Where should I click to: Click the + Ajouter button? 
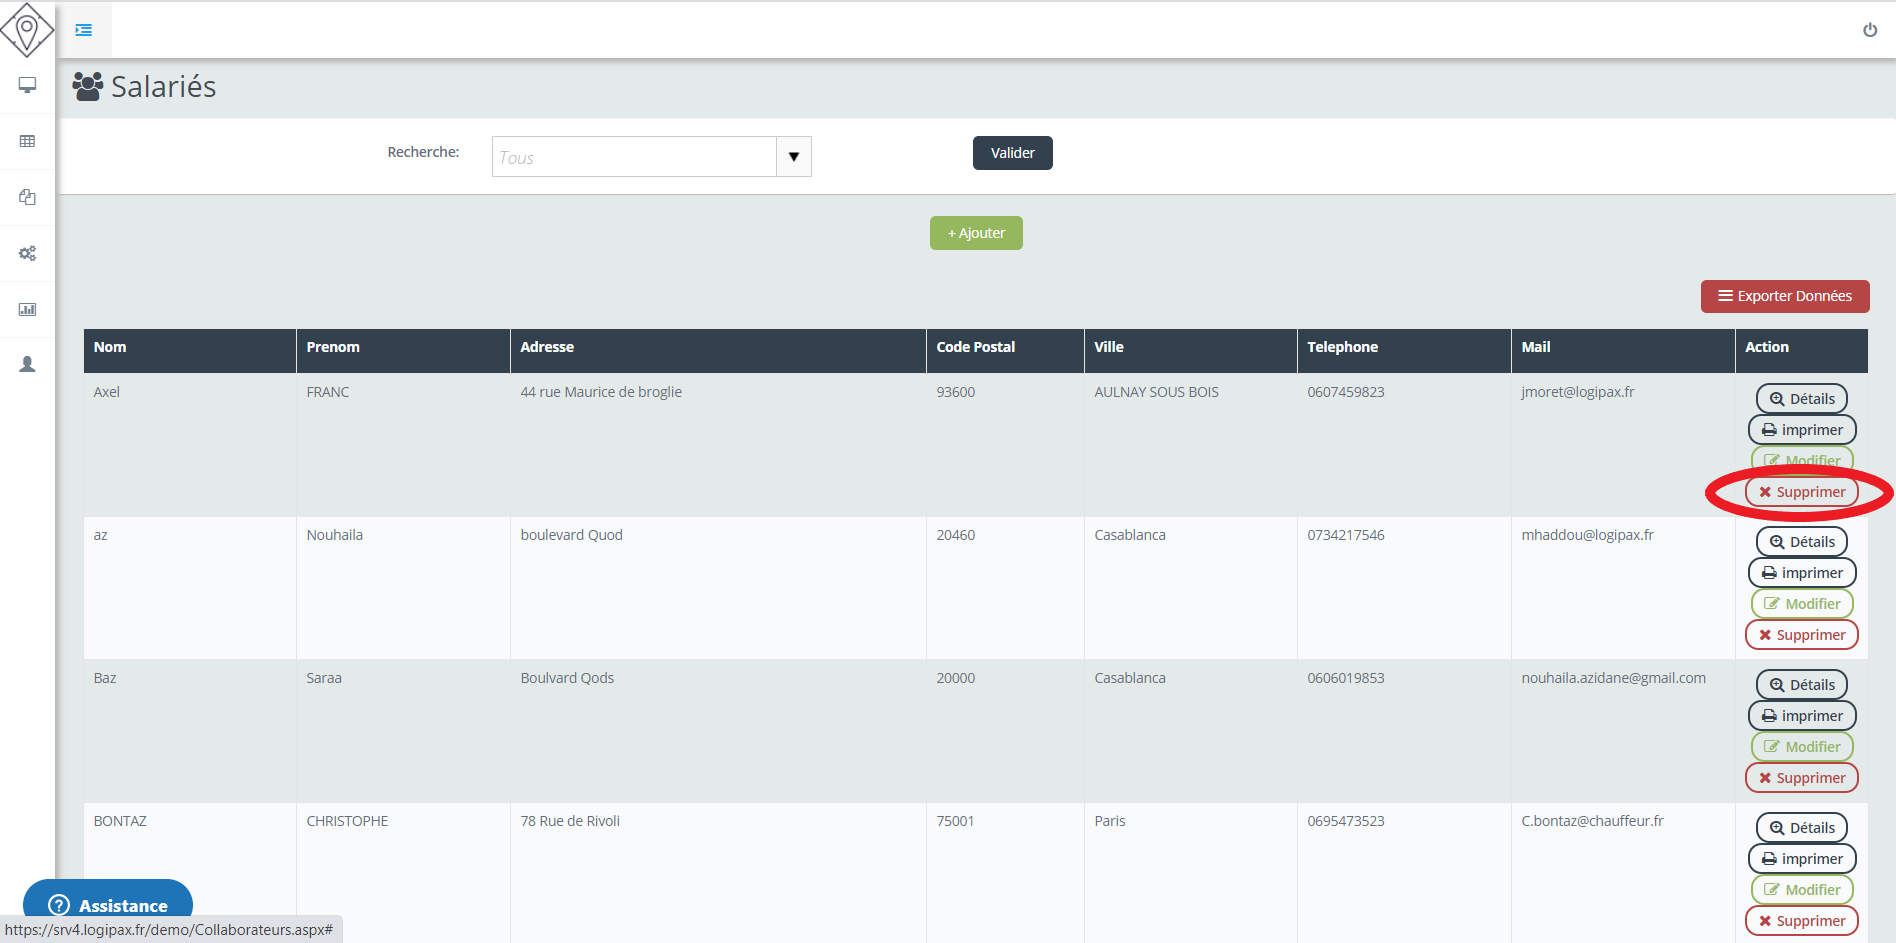coord(976,233)
